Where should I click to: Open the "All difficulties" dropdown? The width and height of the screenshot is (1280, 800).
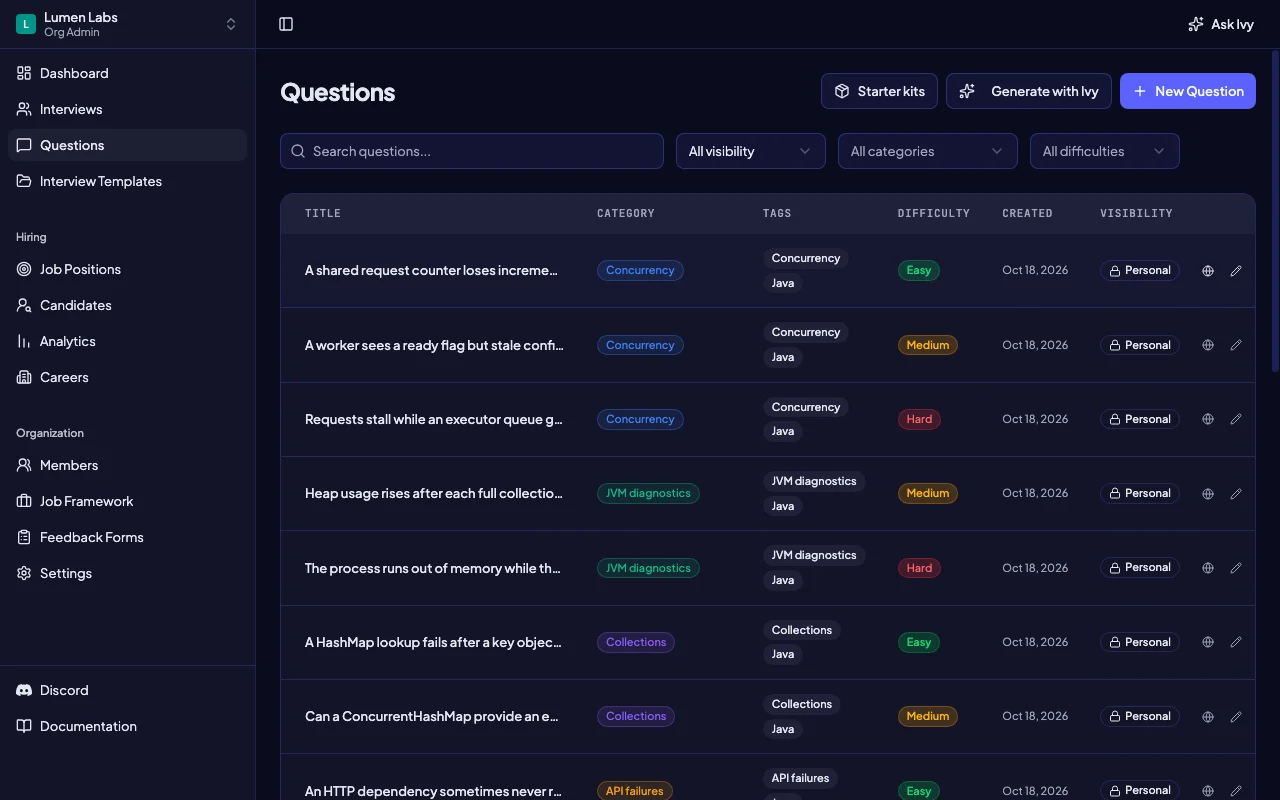click(1105, 151)
